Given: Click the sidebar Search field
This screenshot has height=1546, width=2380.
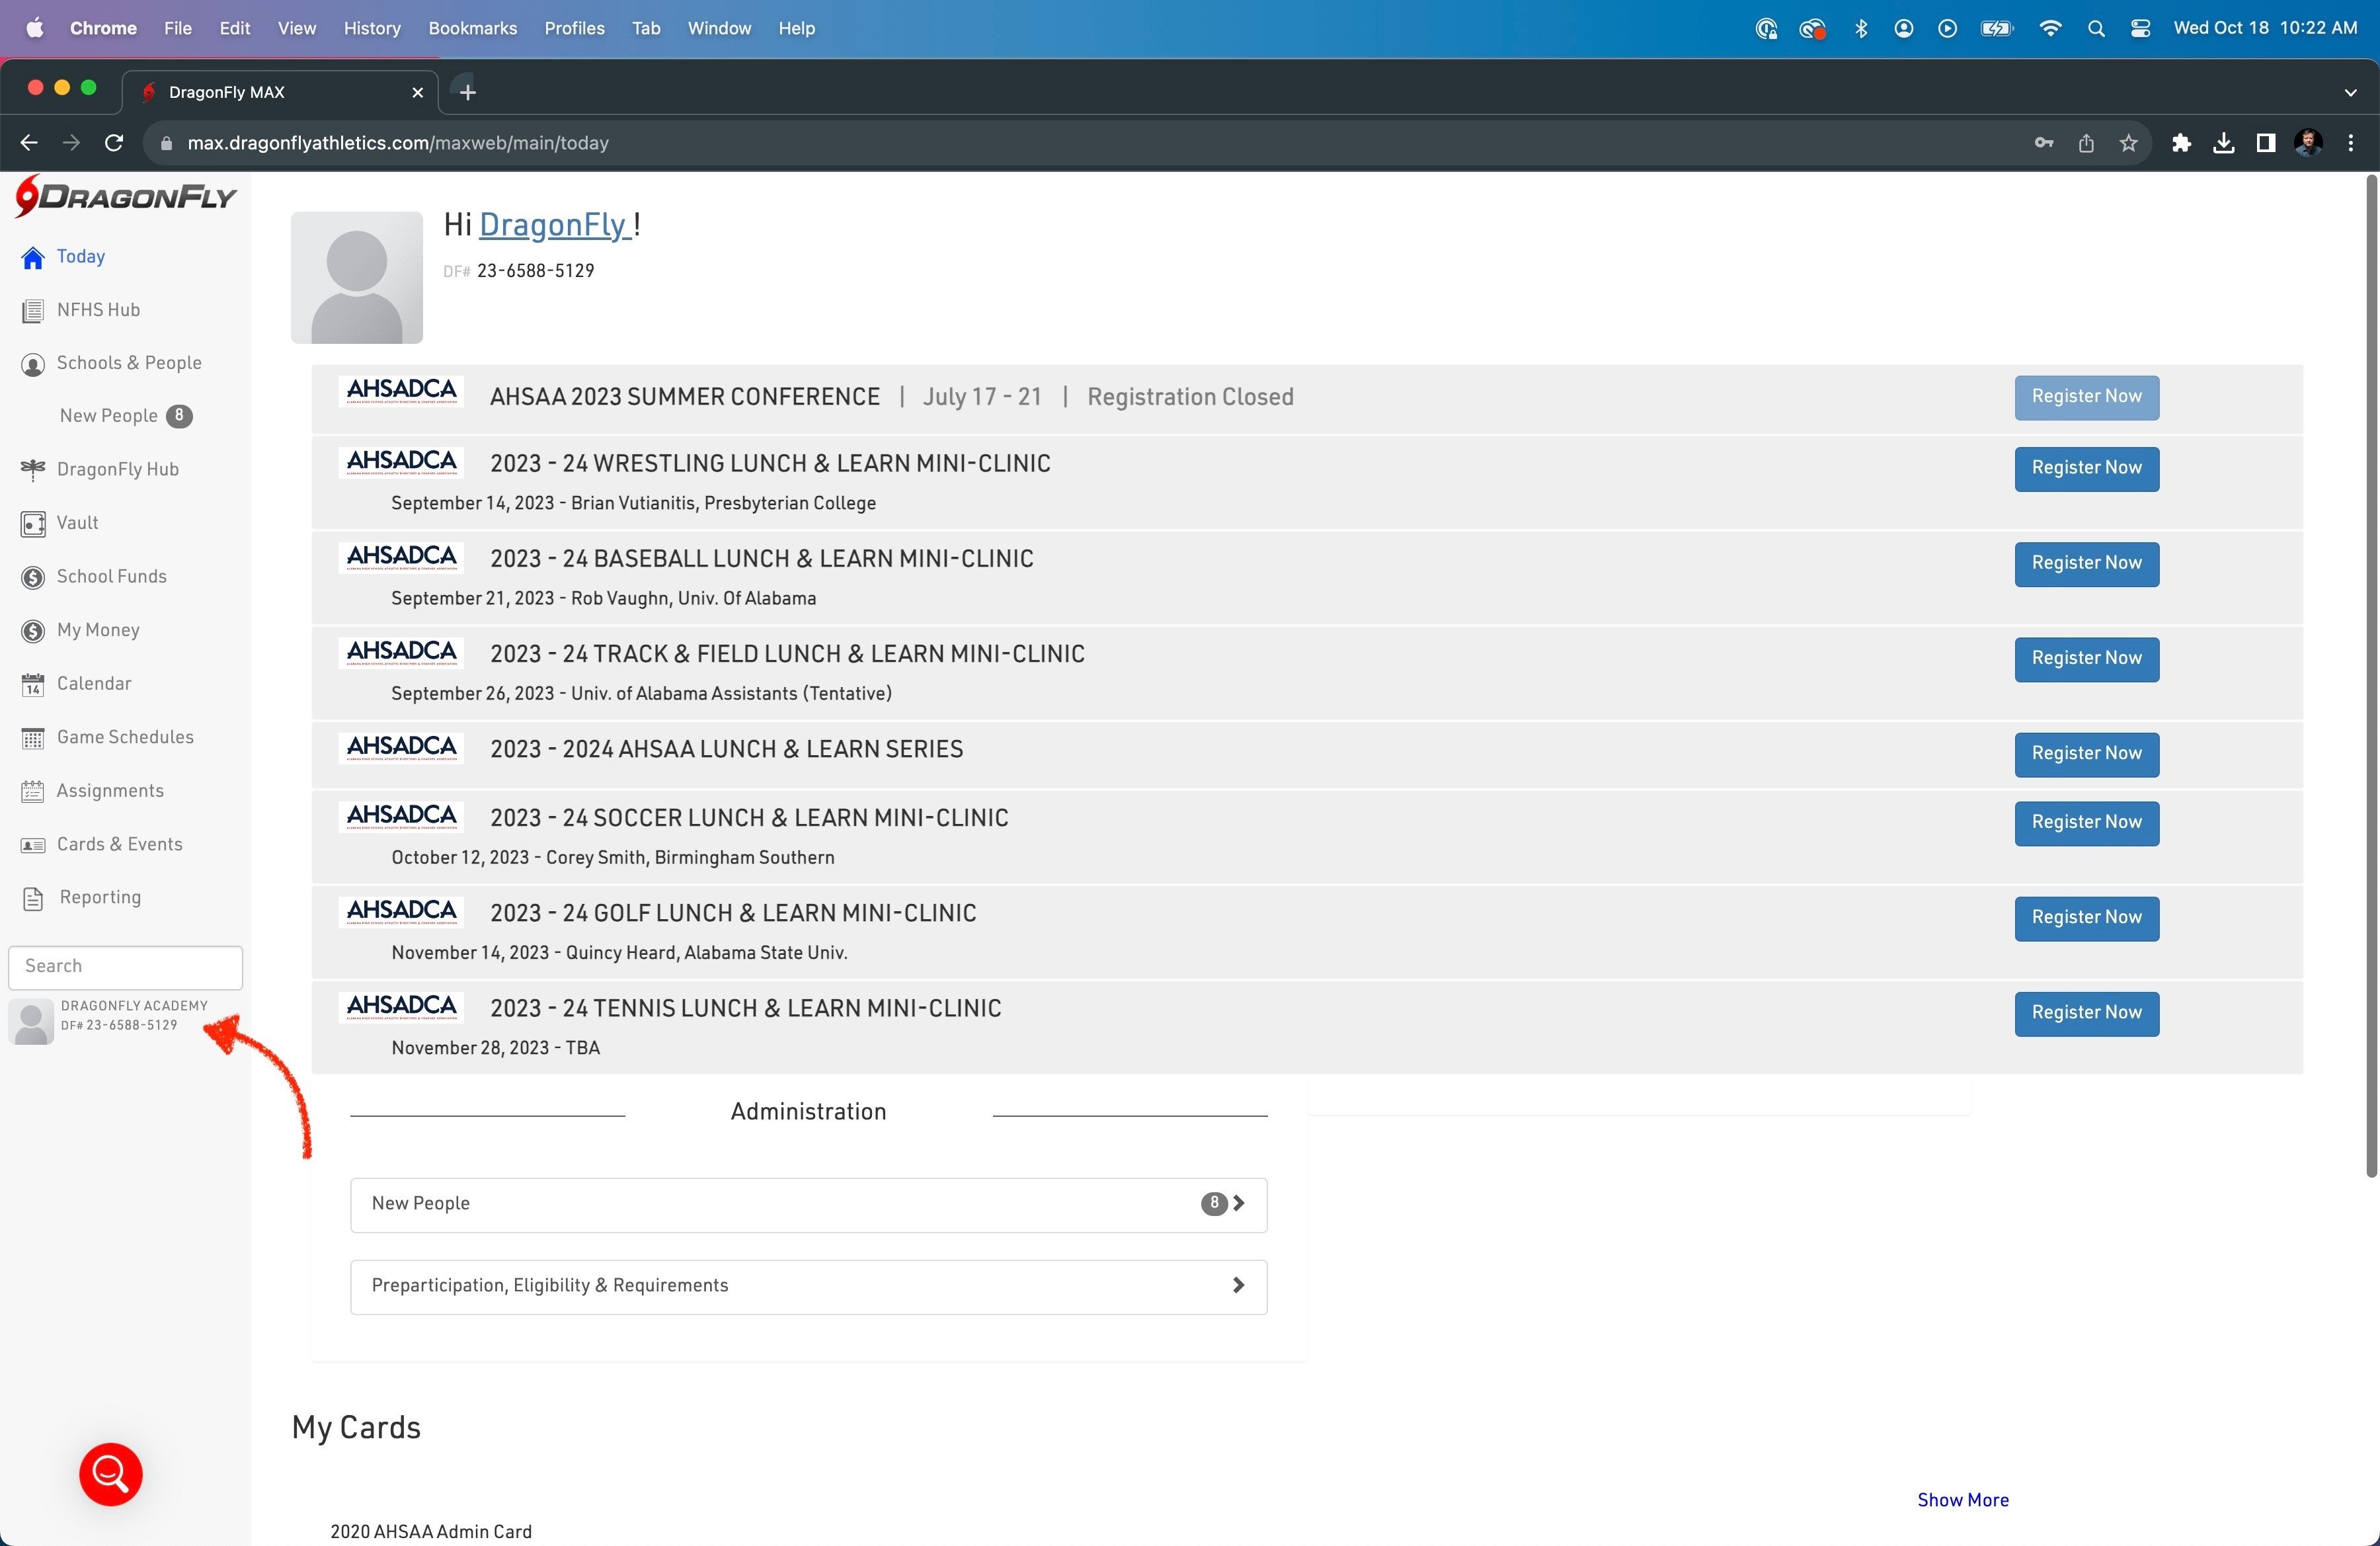Looking at the screenshot, I should pyautogui.click(x=125, y=966).
